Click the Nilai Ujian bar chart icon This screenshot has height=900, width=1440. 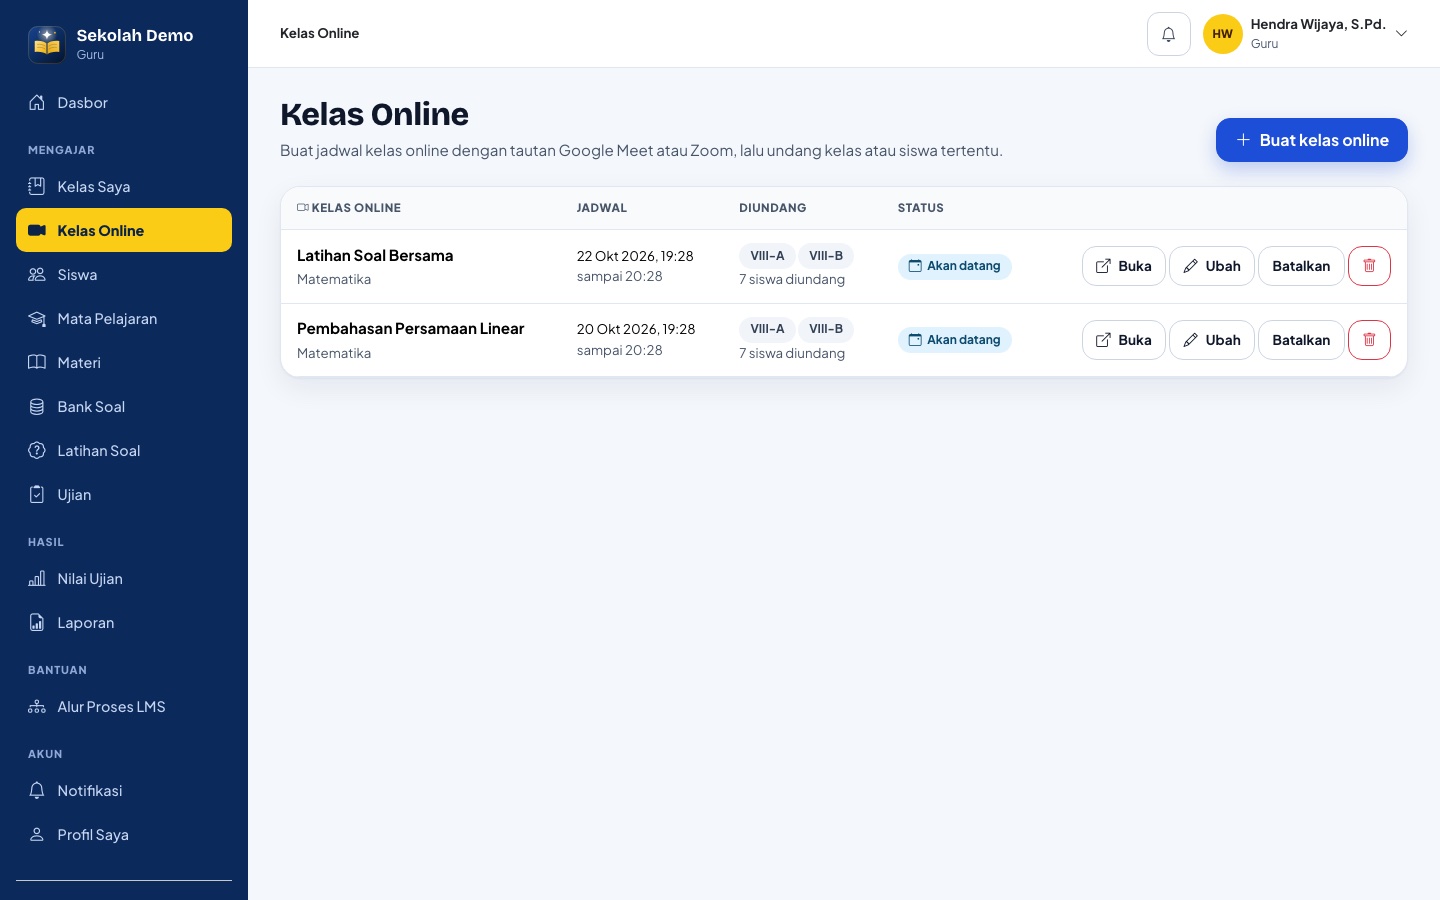click(x=37, y=578)
